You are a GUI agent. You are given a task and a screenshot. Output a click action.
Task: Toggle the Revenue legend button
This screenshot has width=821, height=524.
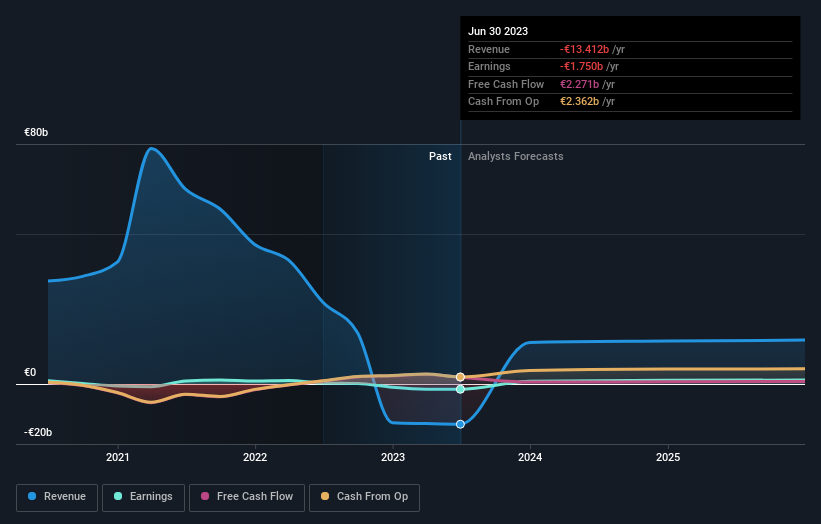57,497
